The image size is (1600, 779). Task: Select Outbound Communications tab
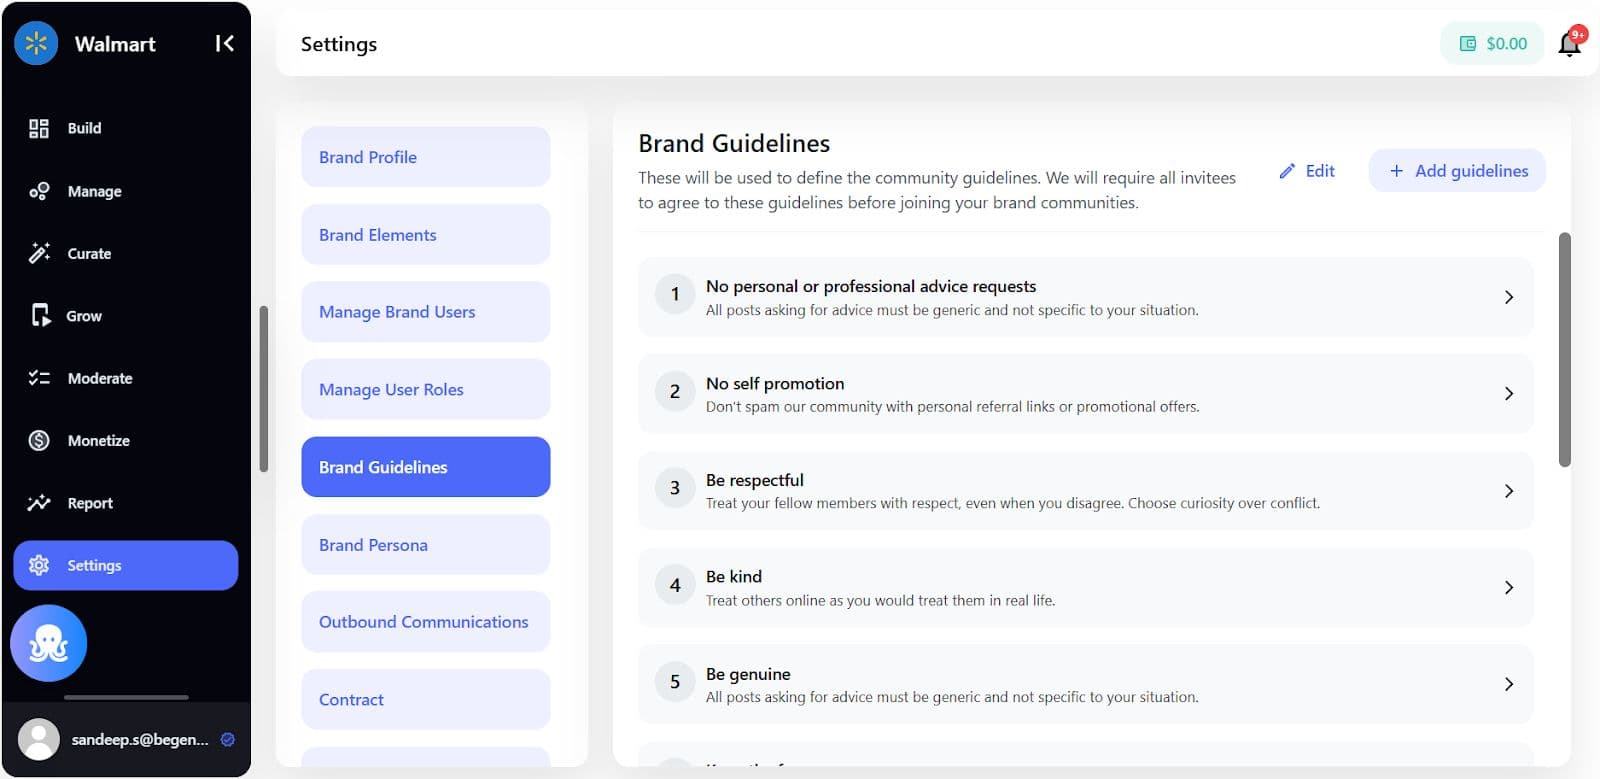coord(425,622)
